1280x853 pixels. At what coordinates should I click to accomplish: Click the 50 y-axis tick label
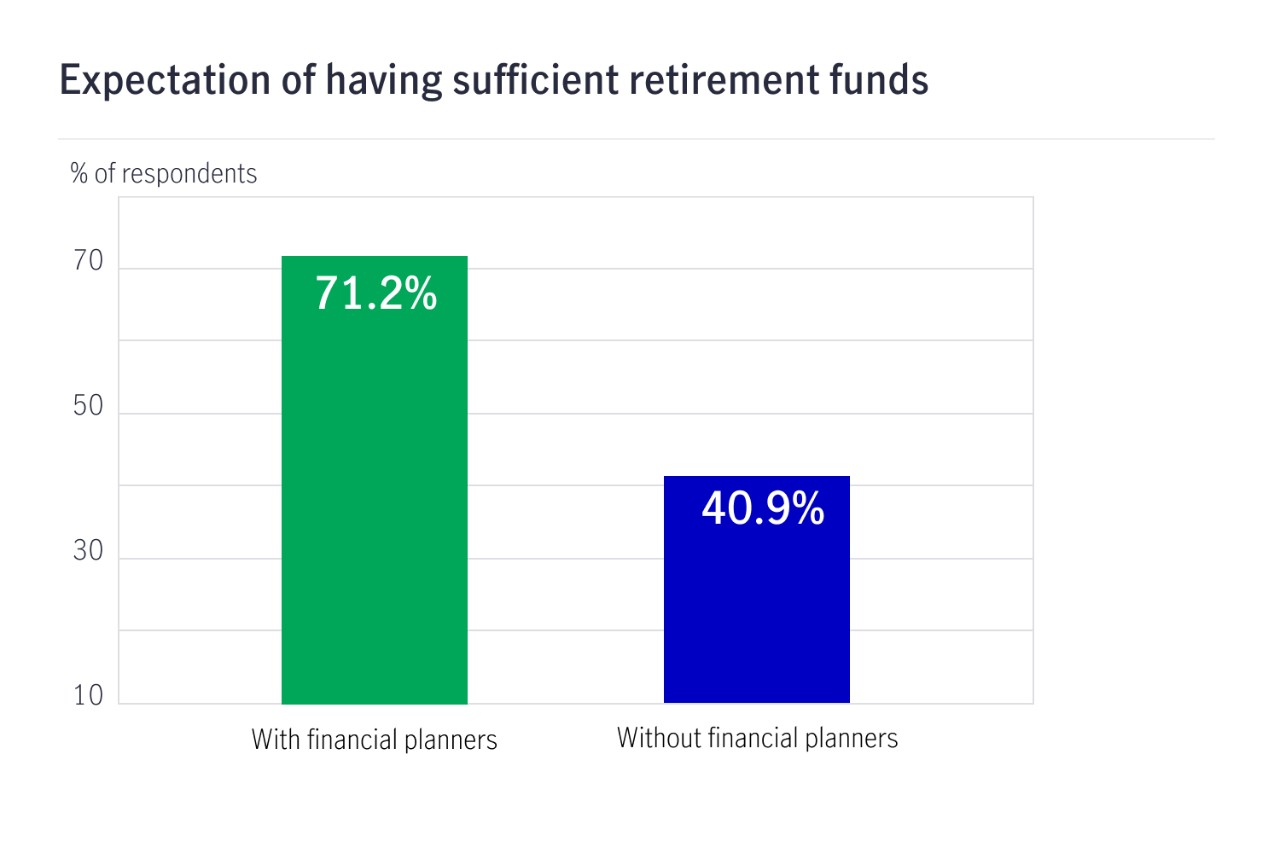[88, 406]
